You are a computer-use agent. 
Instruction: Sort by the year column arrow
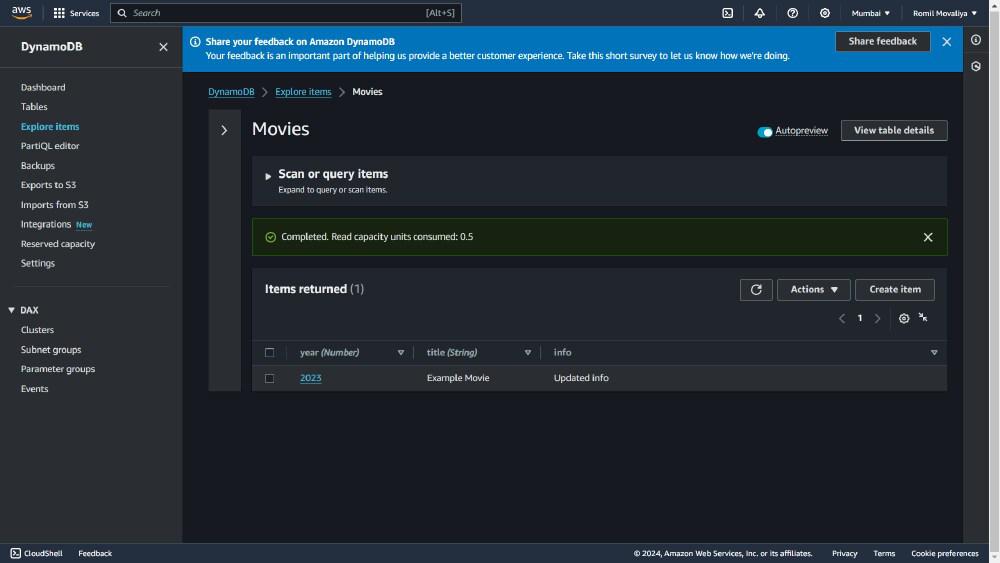401,353
